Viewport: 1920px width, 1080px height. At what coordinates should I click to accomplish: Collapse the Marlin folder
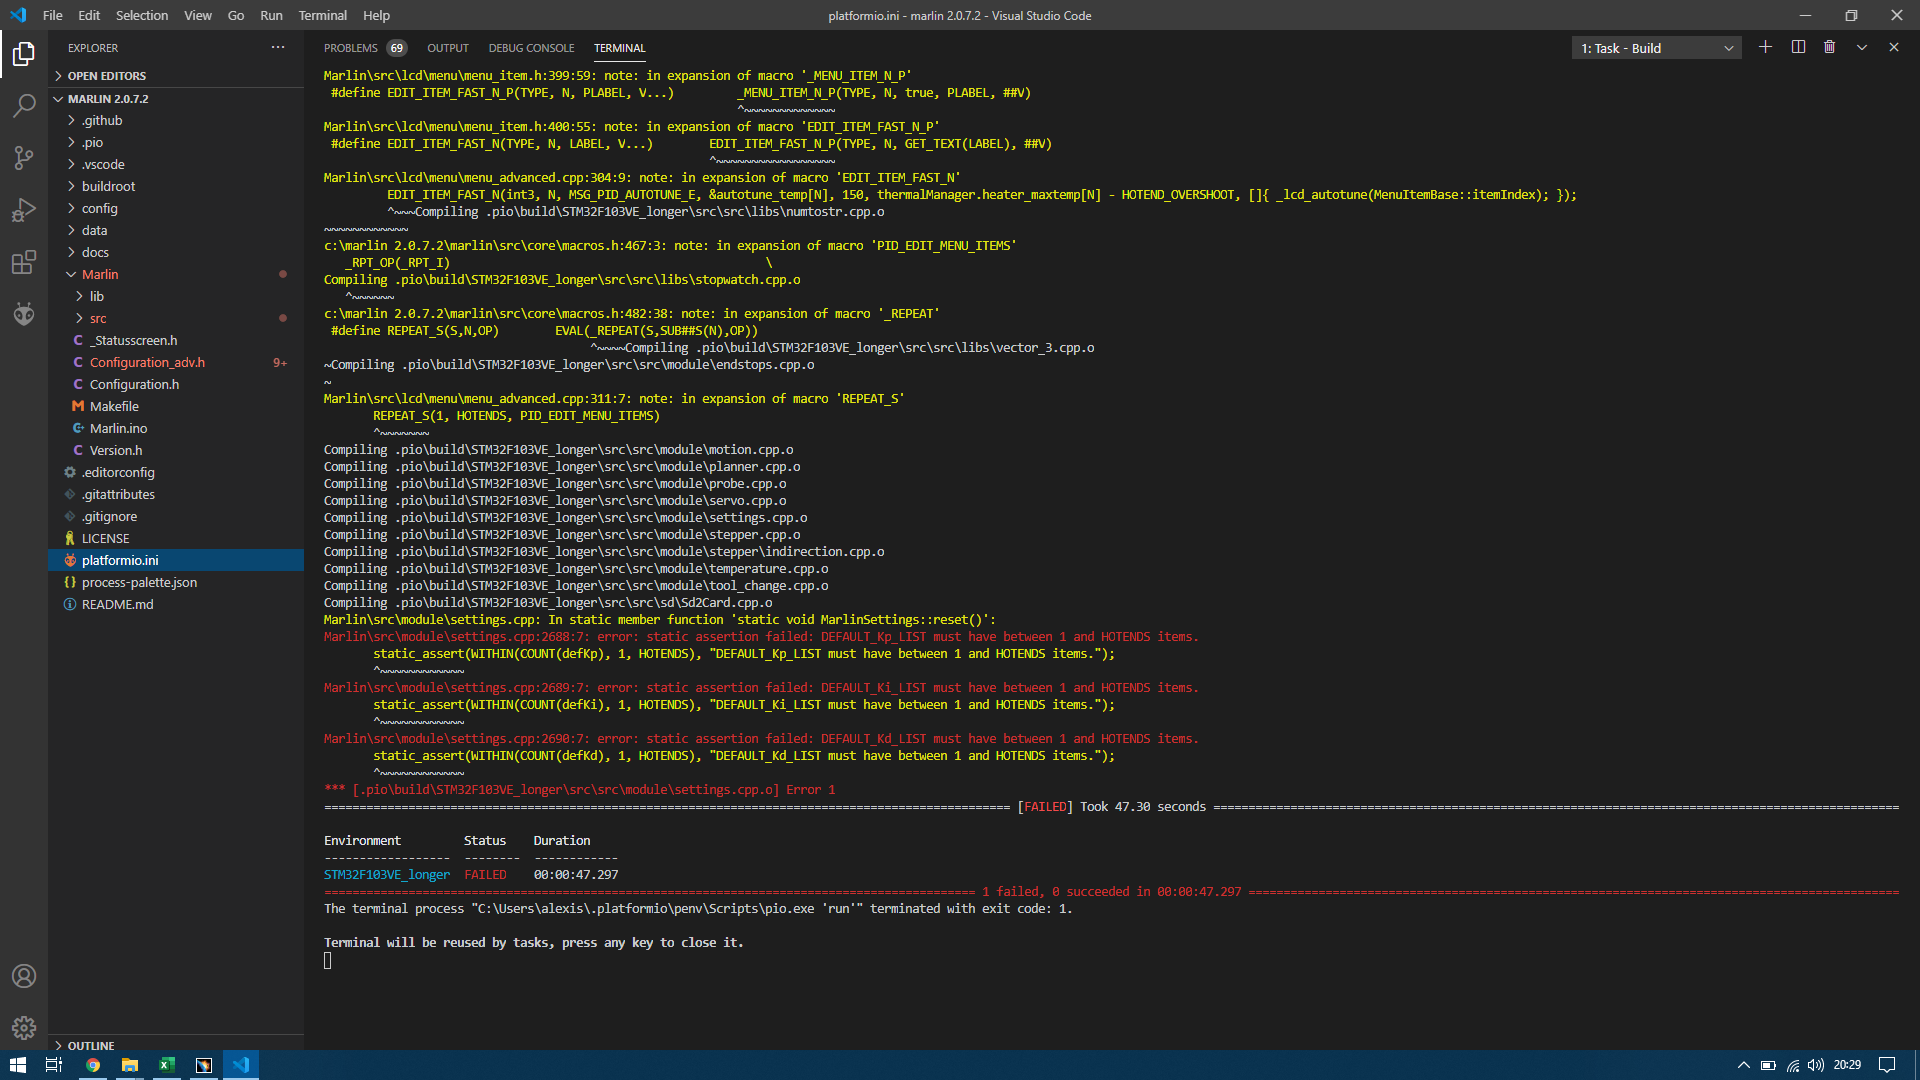pos(176,274)
